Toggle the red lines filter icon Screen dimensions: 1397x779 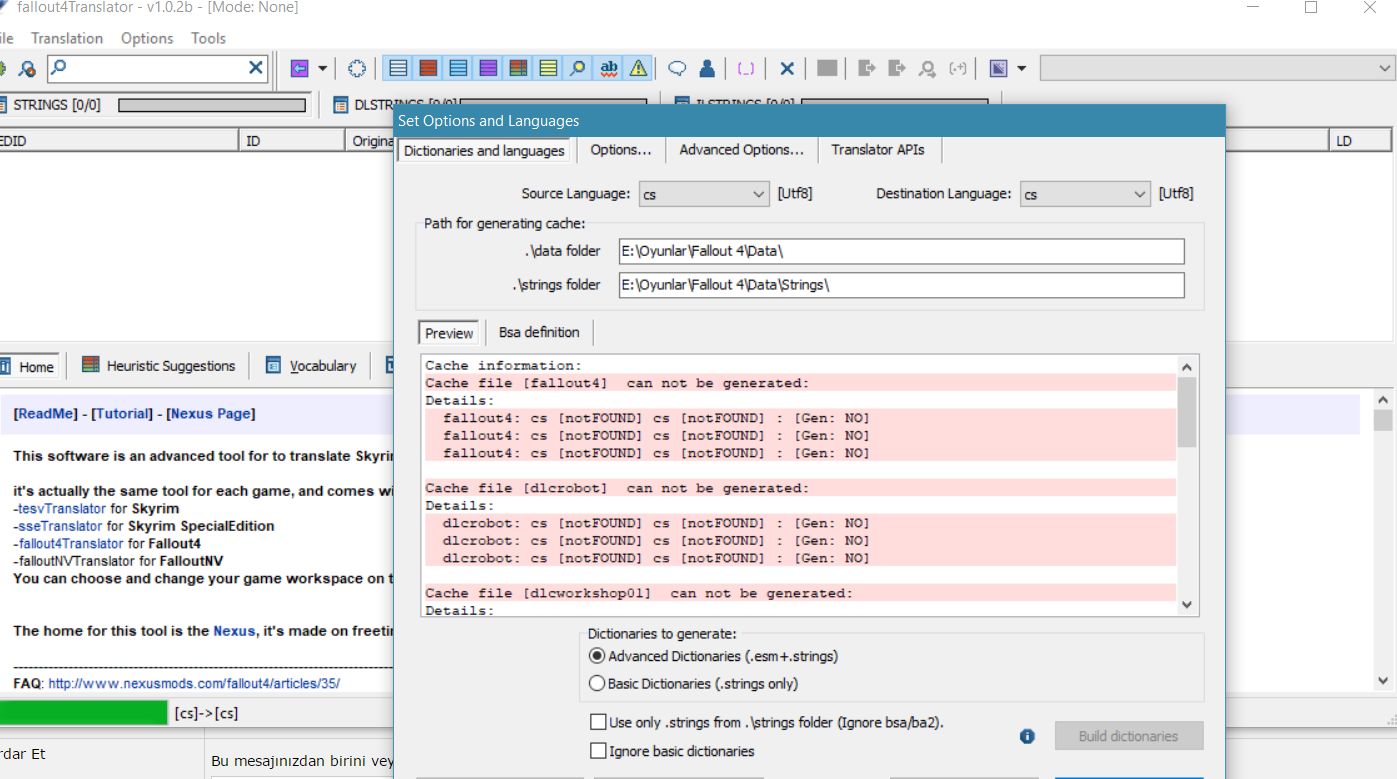[428, 68]
